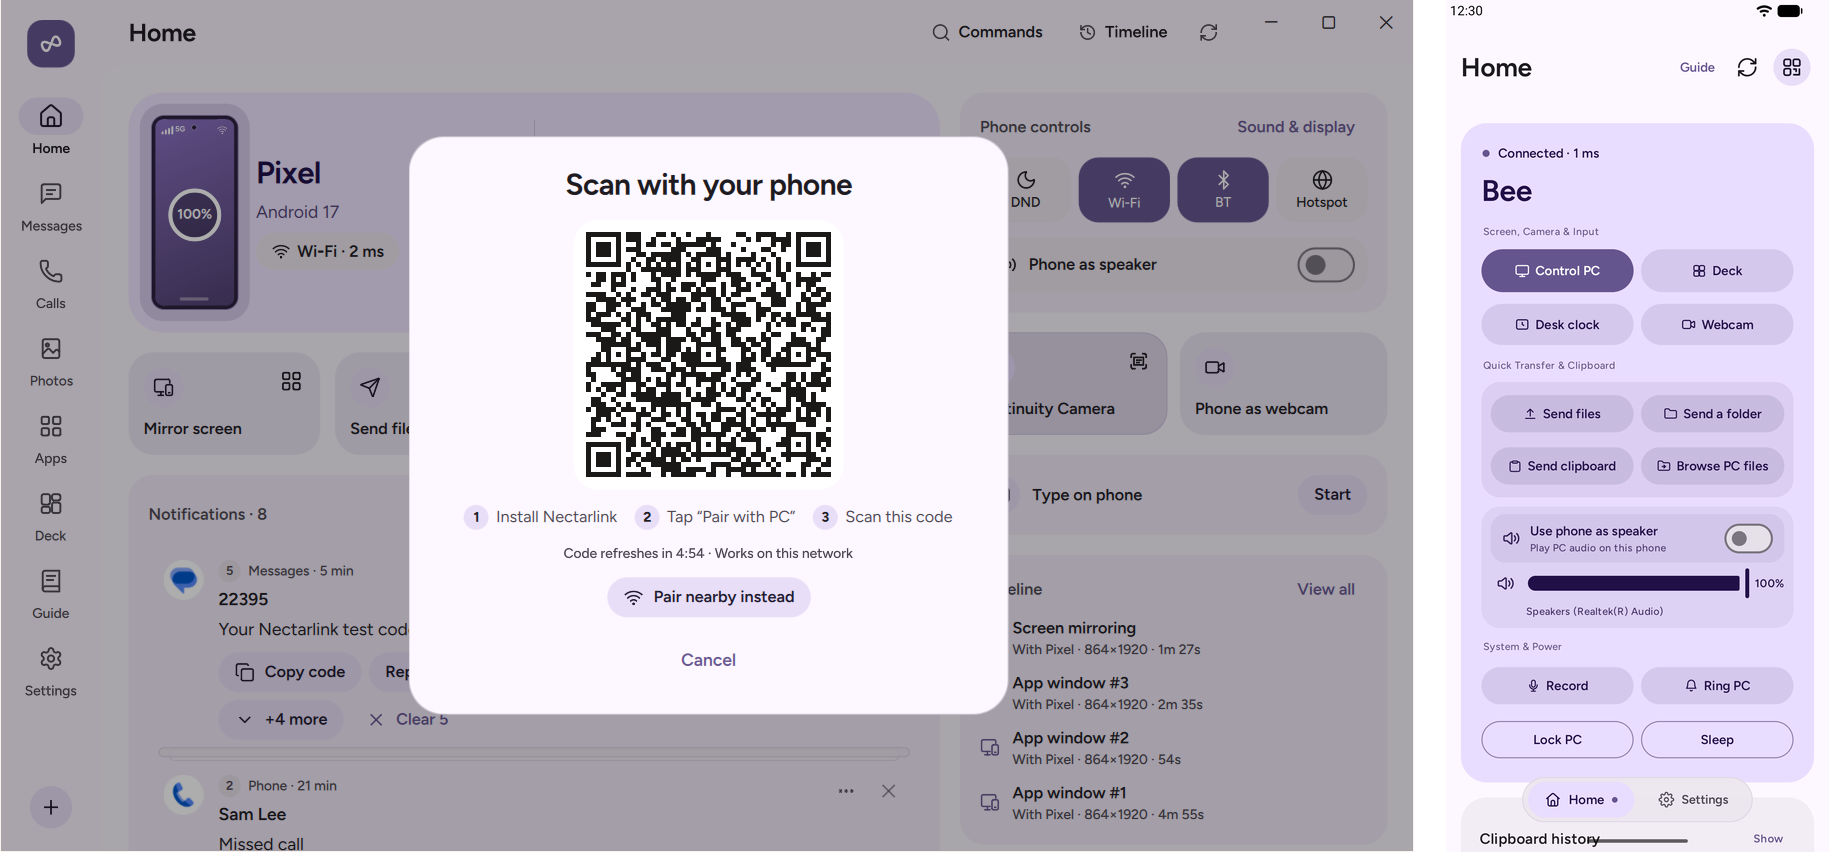Viewport: 1829px width, 852px height.
Task: Select Apps in the sidebar
Action: click(51, 440)
